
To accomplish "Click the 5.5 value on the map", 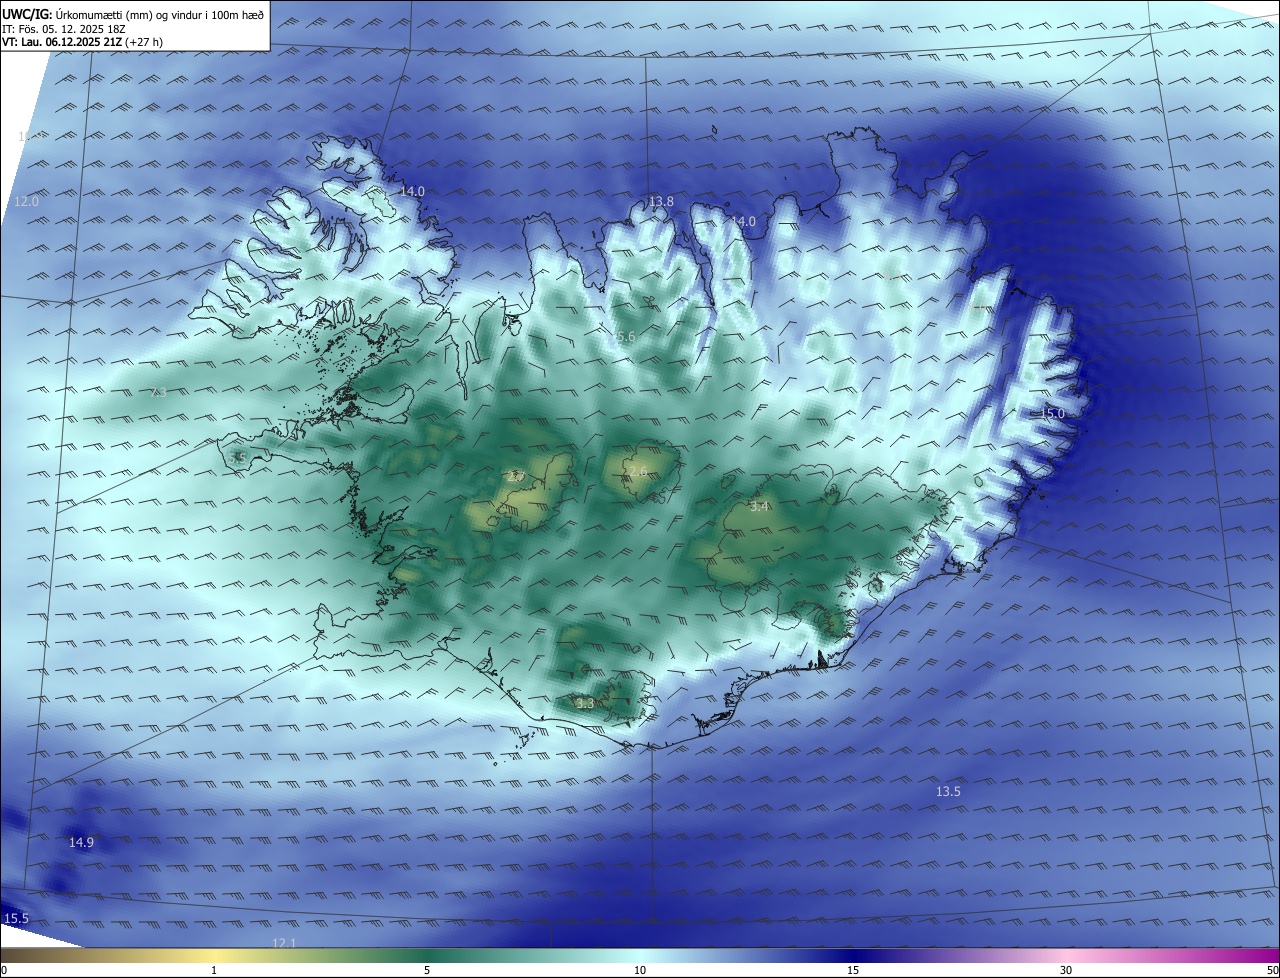I will pyautogui.click(x=237, y=457).
